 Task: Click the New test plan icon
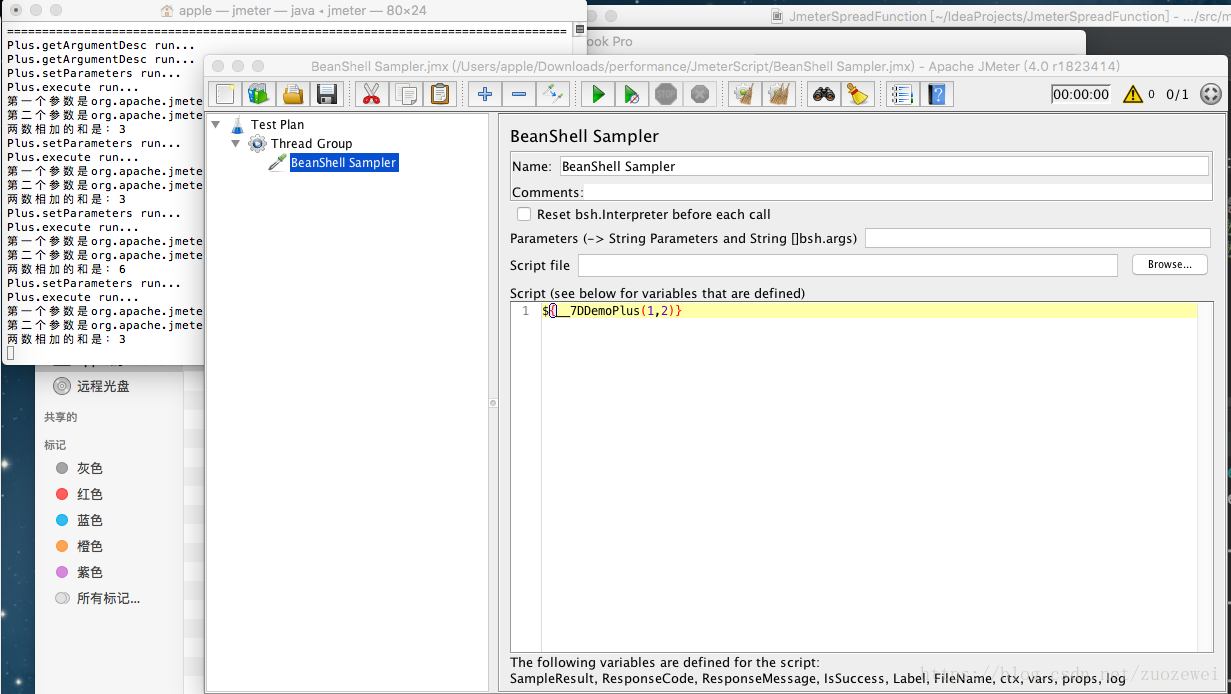[x=225, y=94]
